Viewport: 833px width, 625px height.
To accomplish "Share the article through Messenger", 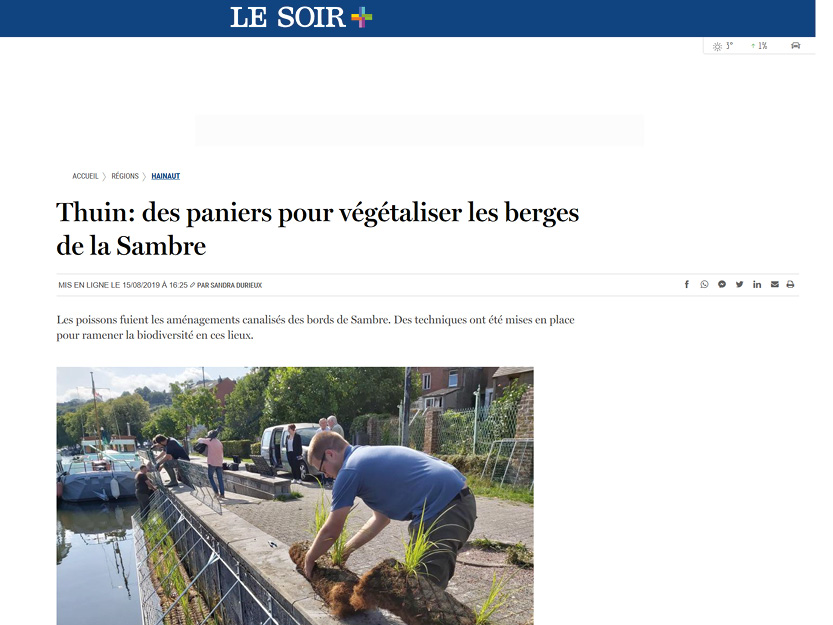I will pos(721,284).
